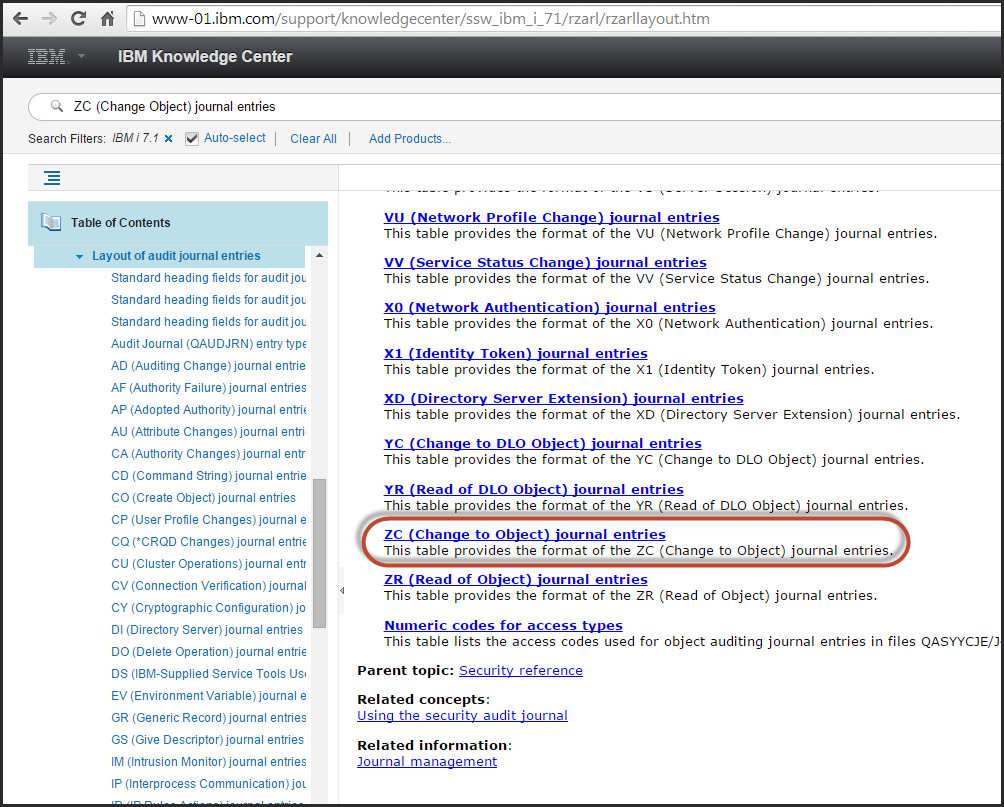Open CA (Authority Changes) journal entries
This screenshot has width=1004, height=807.
208,453
